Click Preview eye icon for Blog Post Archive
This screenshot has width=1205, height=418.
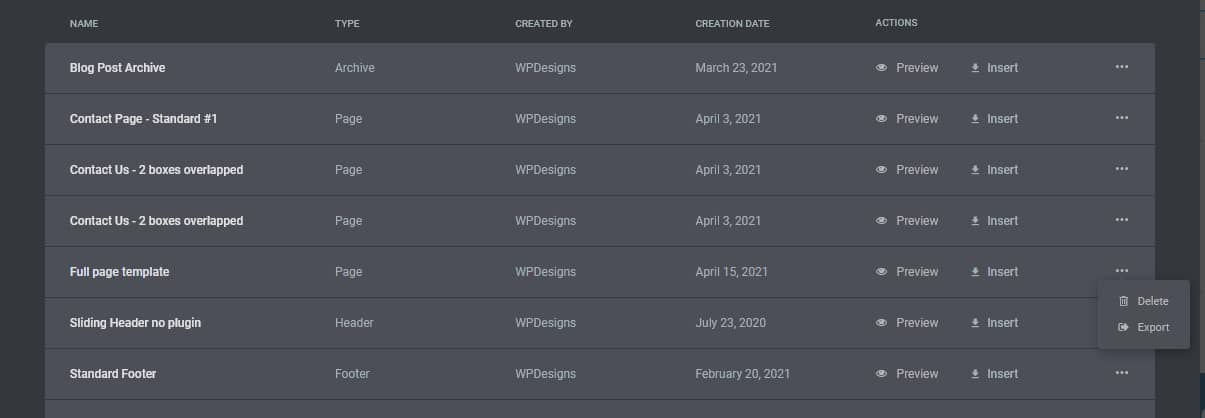pyautogui.click(x=881, y=68)
